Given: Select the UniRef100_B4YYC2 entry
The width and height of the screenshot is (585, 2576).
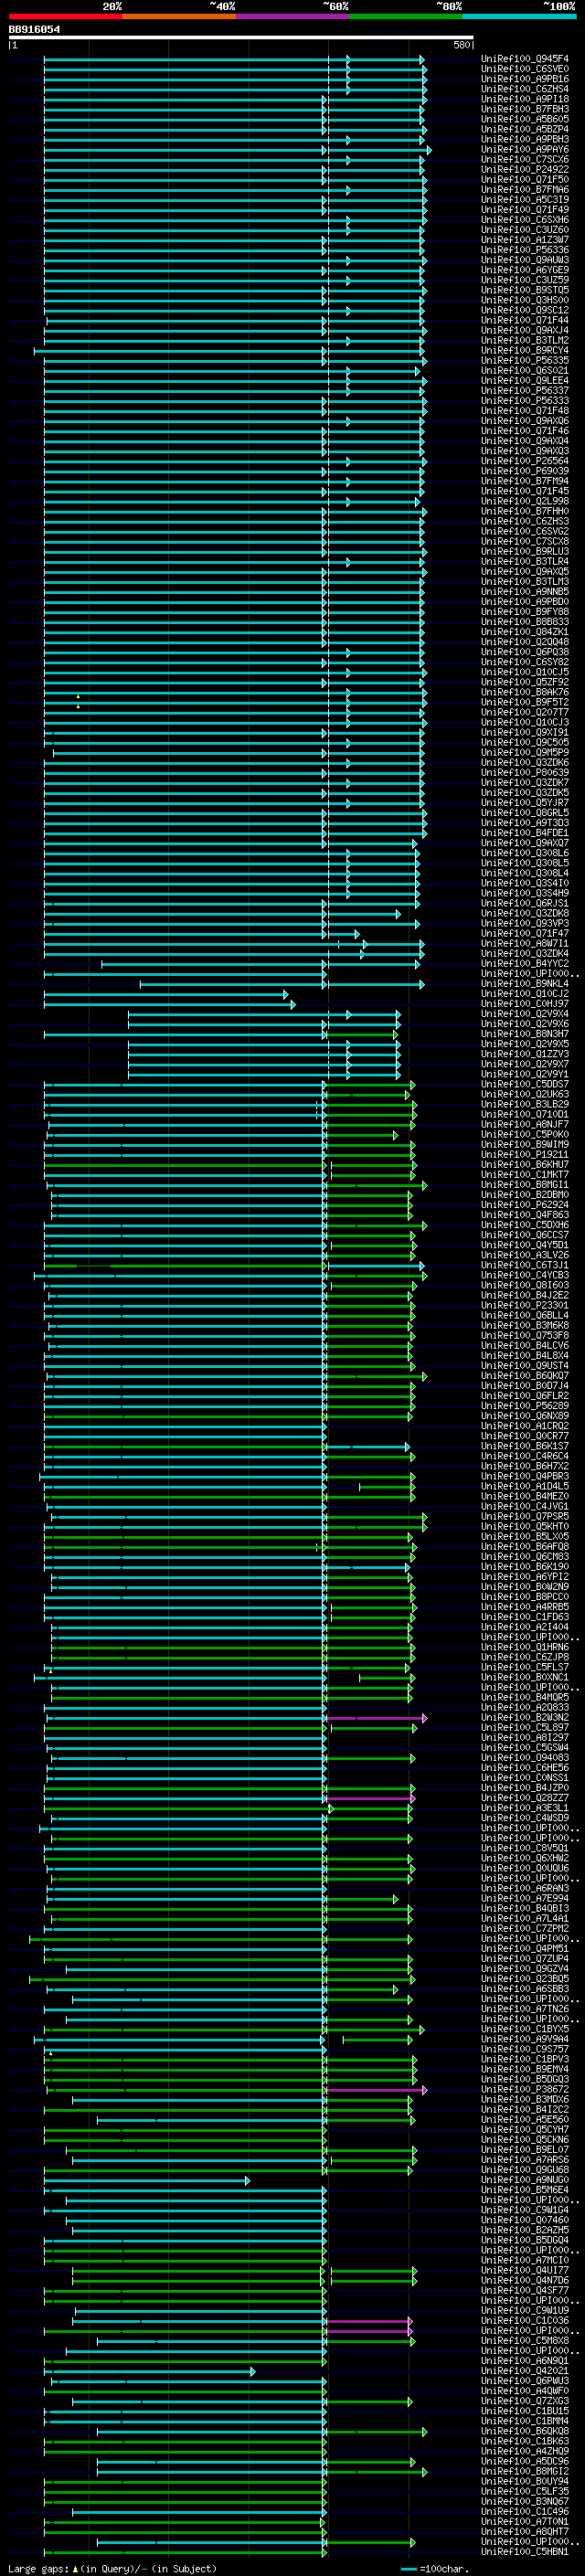Looking at the screenshot, I should pyautogui.click(x=525, y=963).
